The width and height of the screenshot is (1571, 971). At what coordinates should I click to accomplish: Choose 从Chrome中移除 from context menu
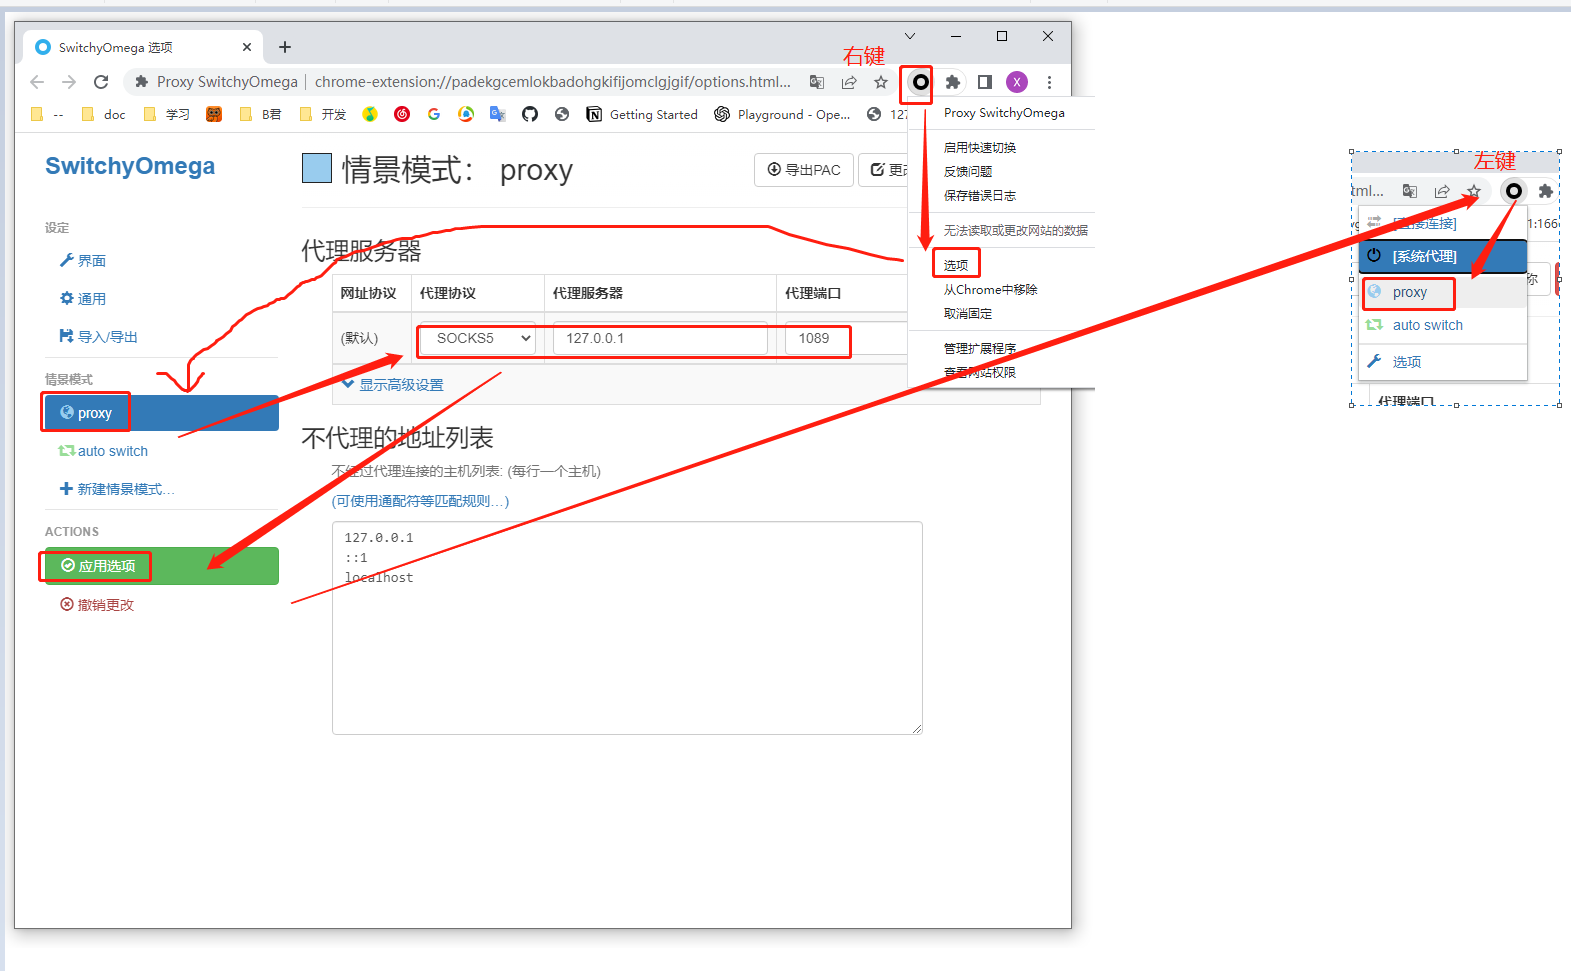pos(990,290)
